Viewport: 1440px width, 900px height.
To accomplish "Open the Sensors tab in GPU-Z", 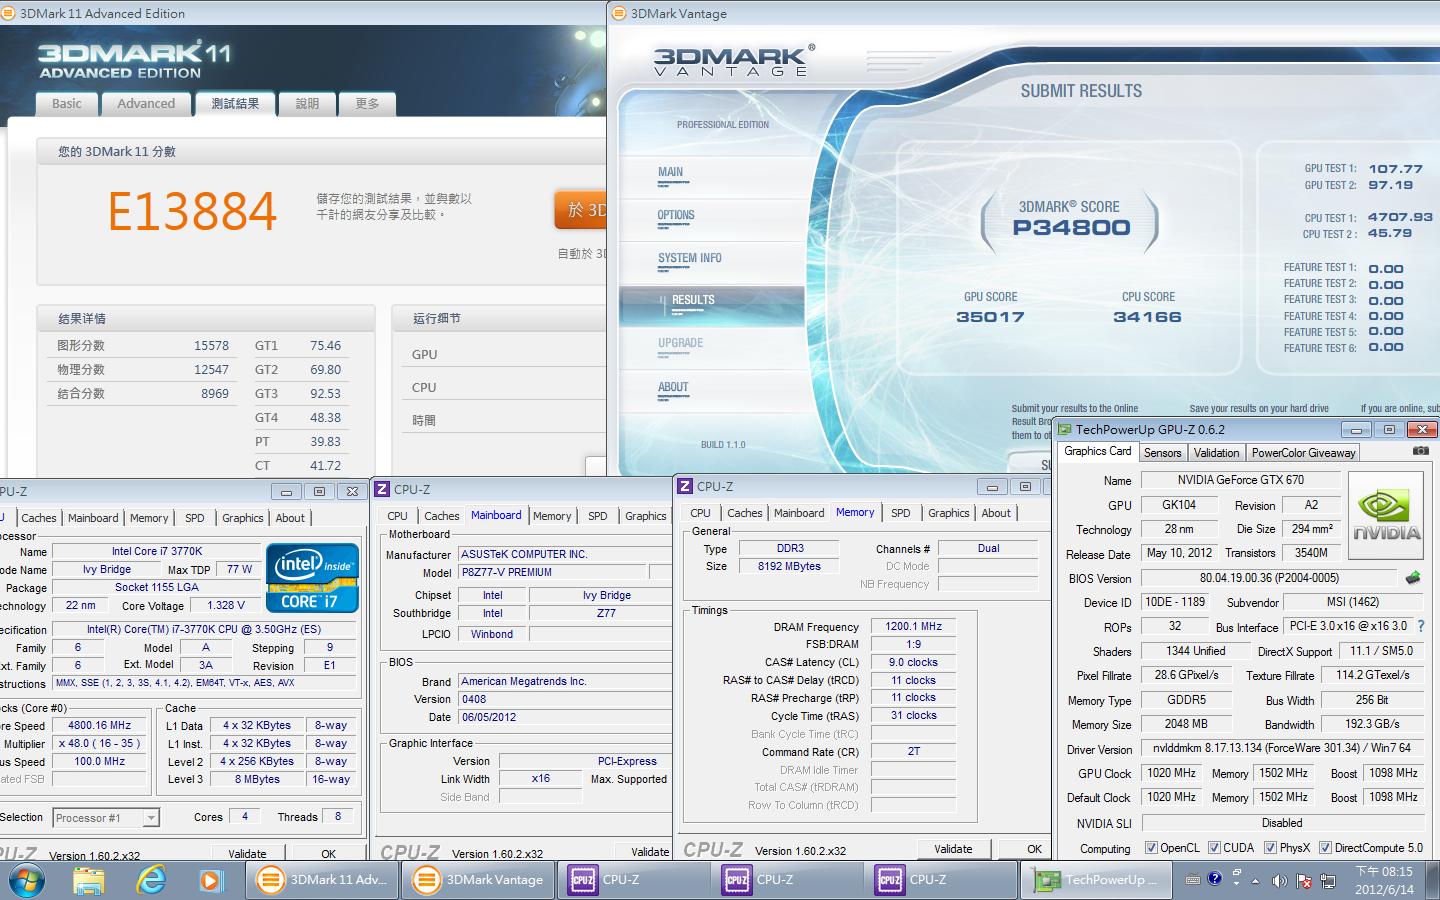I will coord(1163,453).
